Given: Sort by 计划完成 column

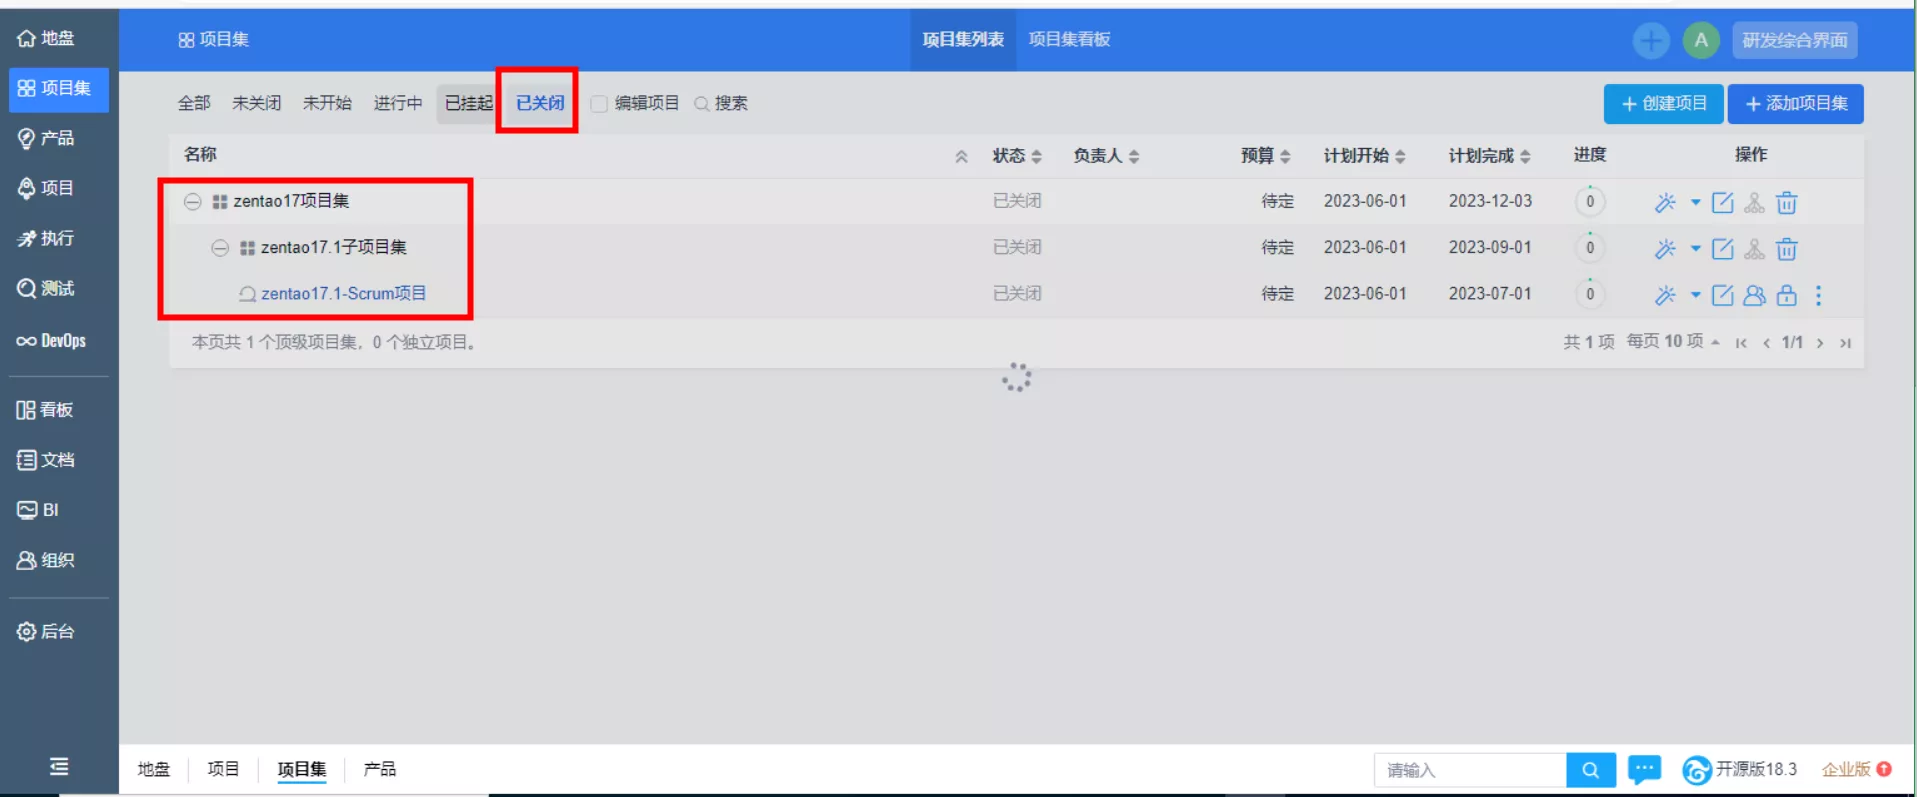Looking at the screenshot, I should pos(1490,156).
